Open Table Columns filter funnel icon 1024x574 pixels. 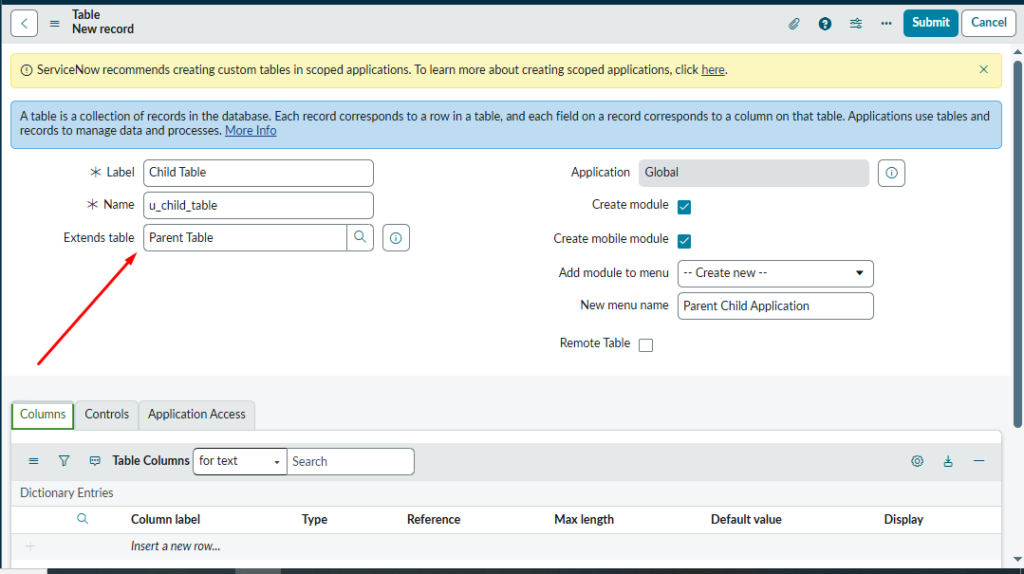point(64,461)
